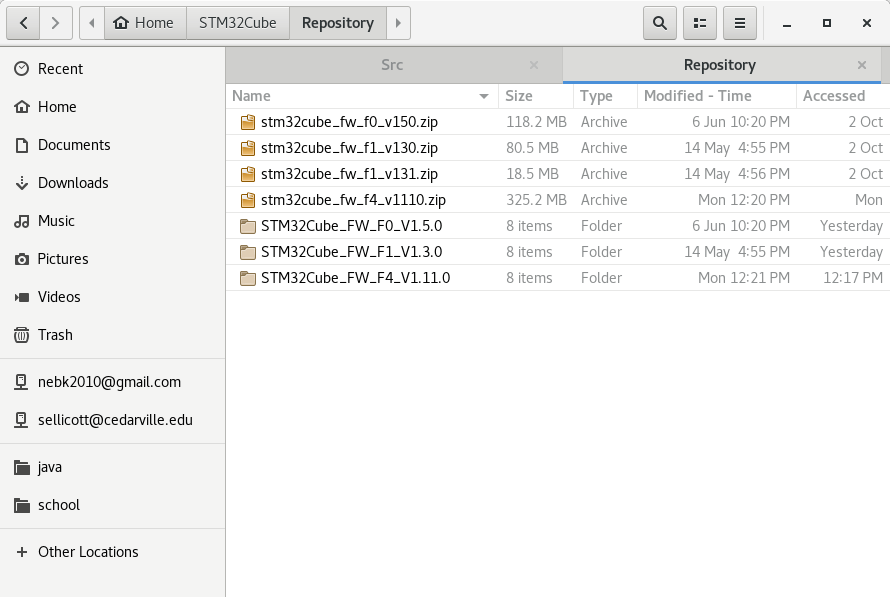Click the Downloads arrow icon in sidebar
The image size is (890, 597).
coord(22,183)
